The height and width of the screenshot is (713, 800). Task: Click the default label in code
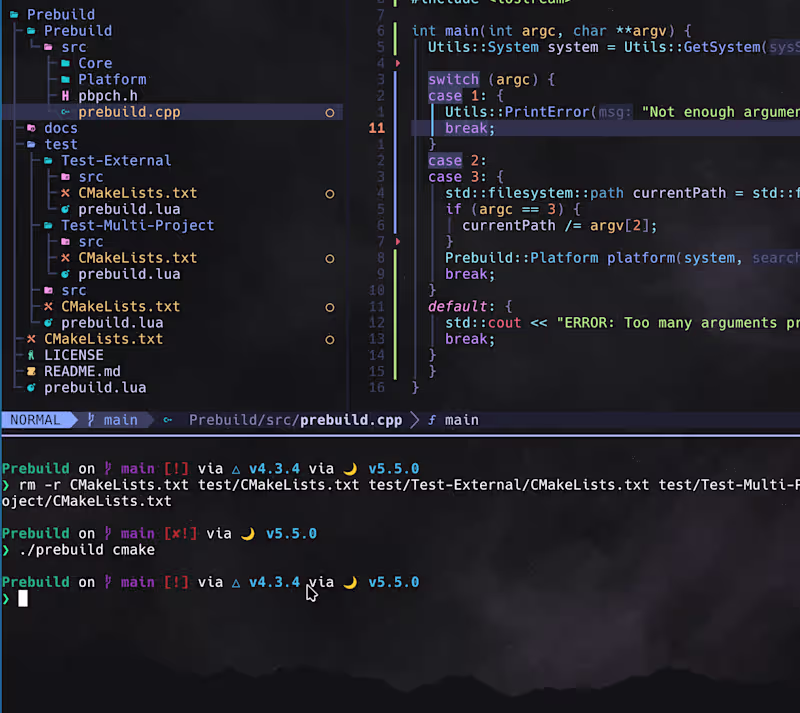coord(458,307)
